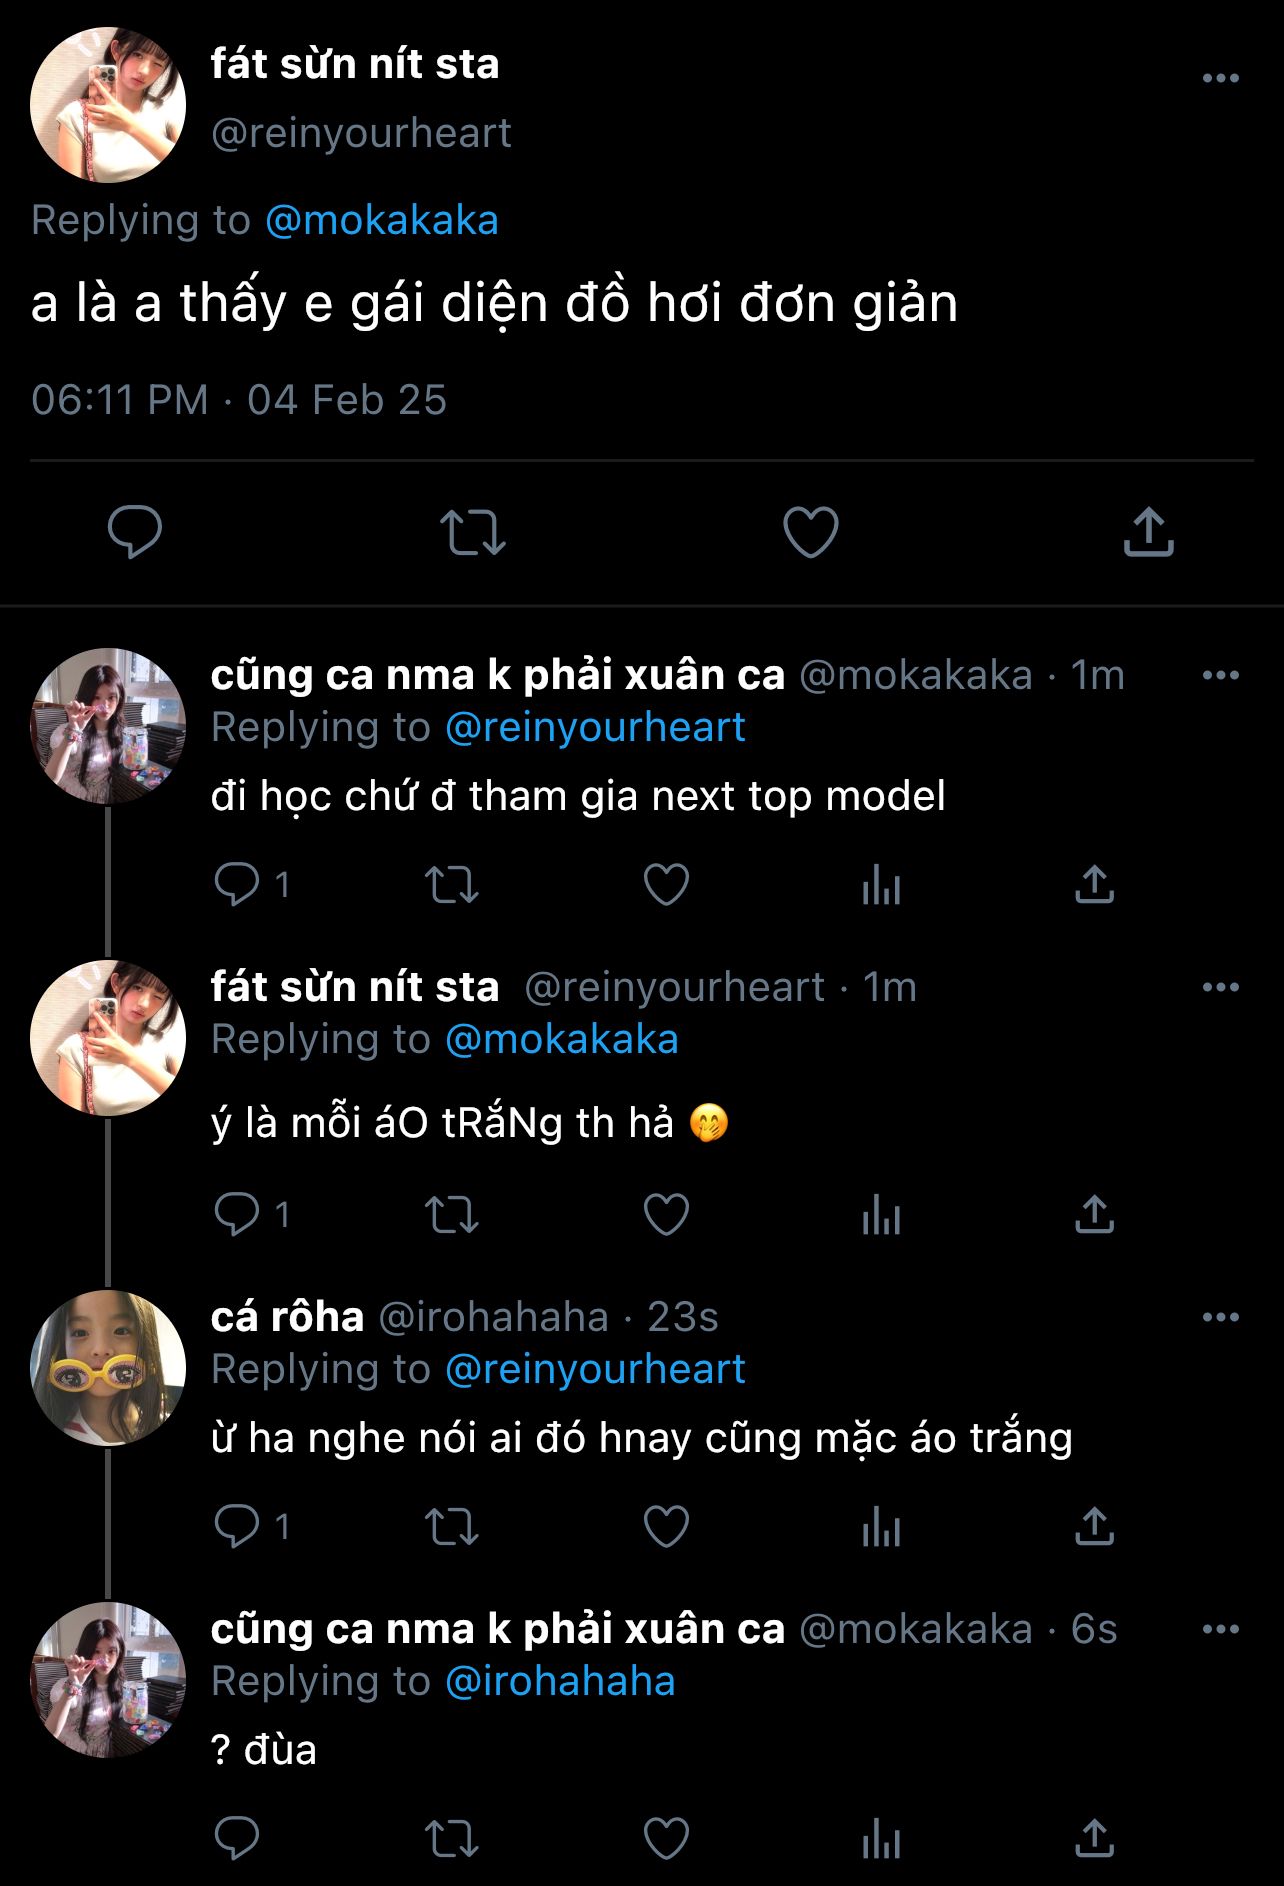
Task: Open more options for the main tweet
Action: point(1220,78)
